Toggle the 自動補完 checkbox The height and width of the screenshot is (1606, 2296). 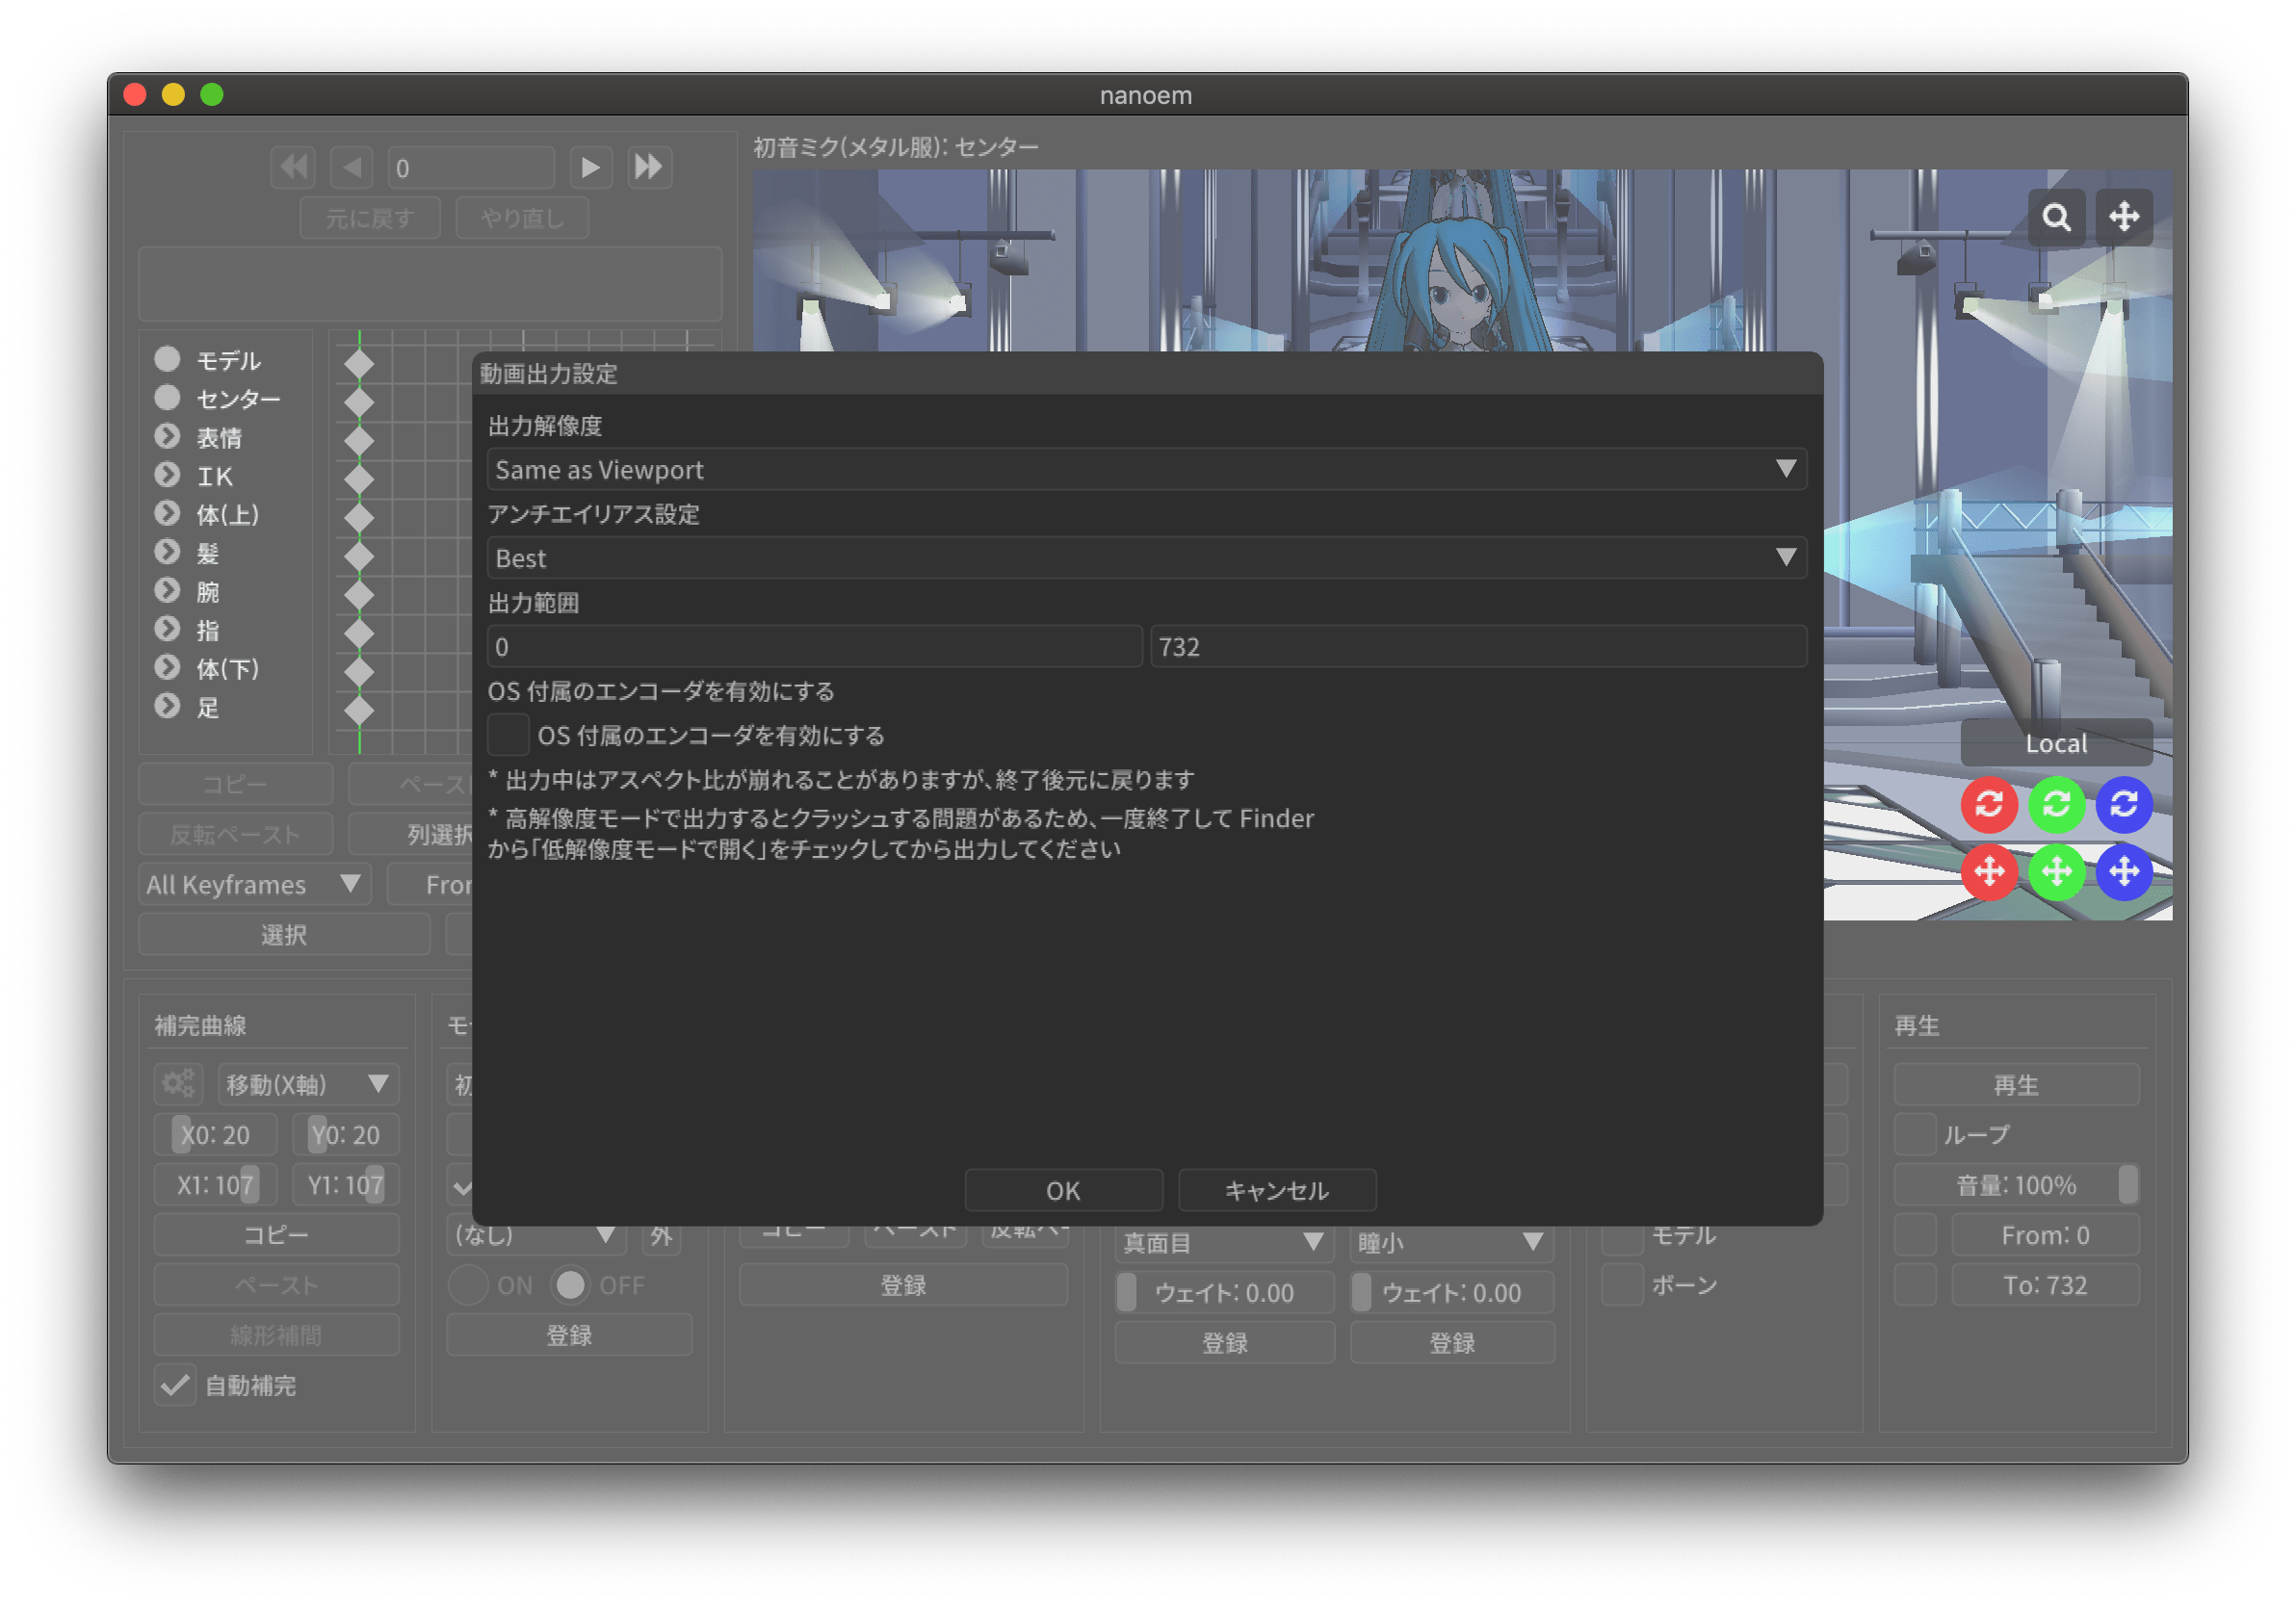[x=176, y=1385]
